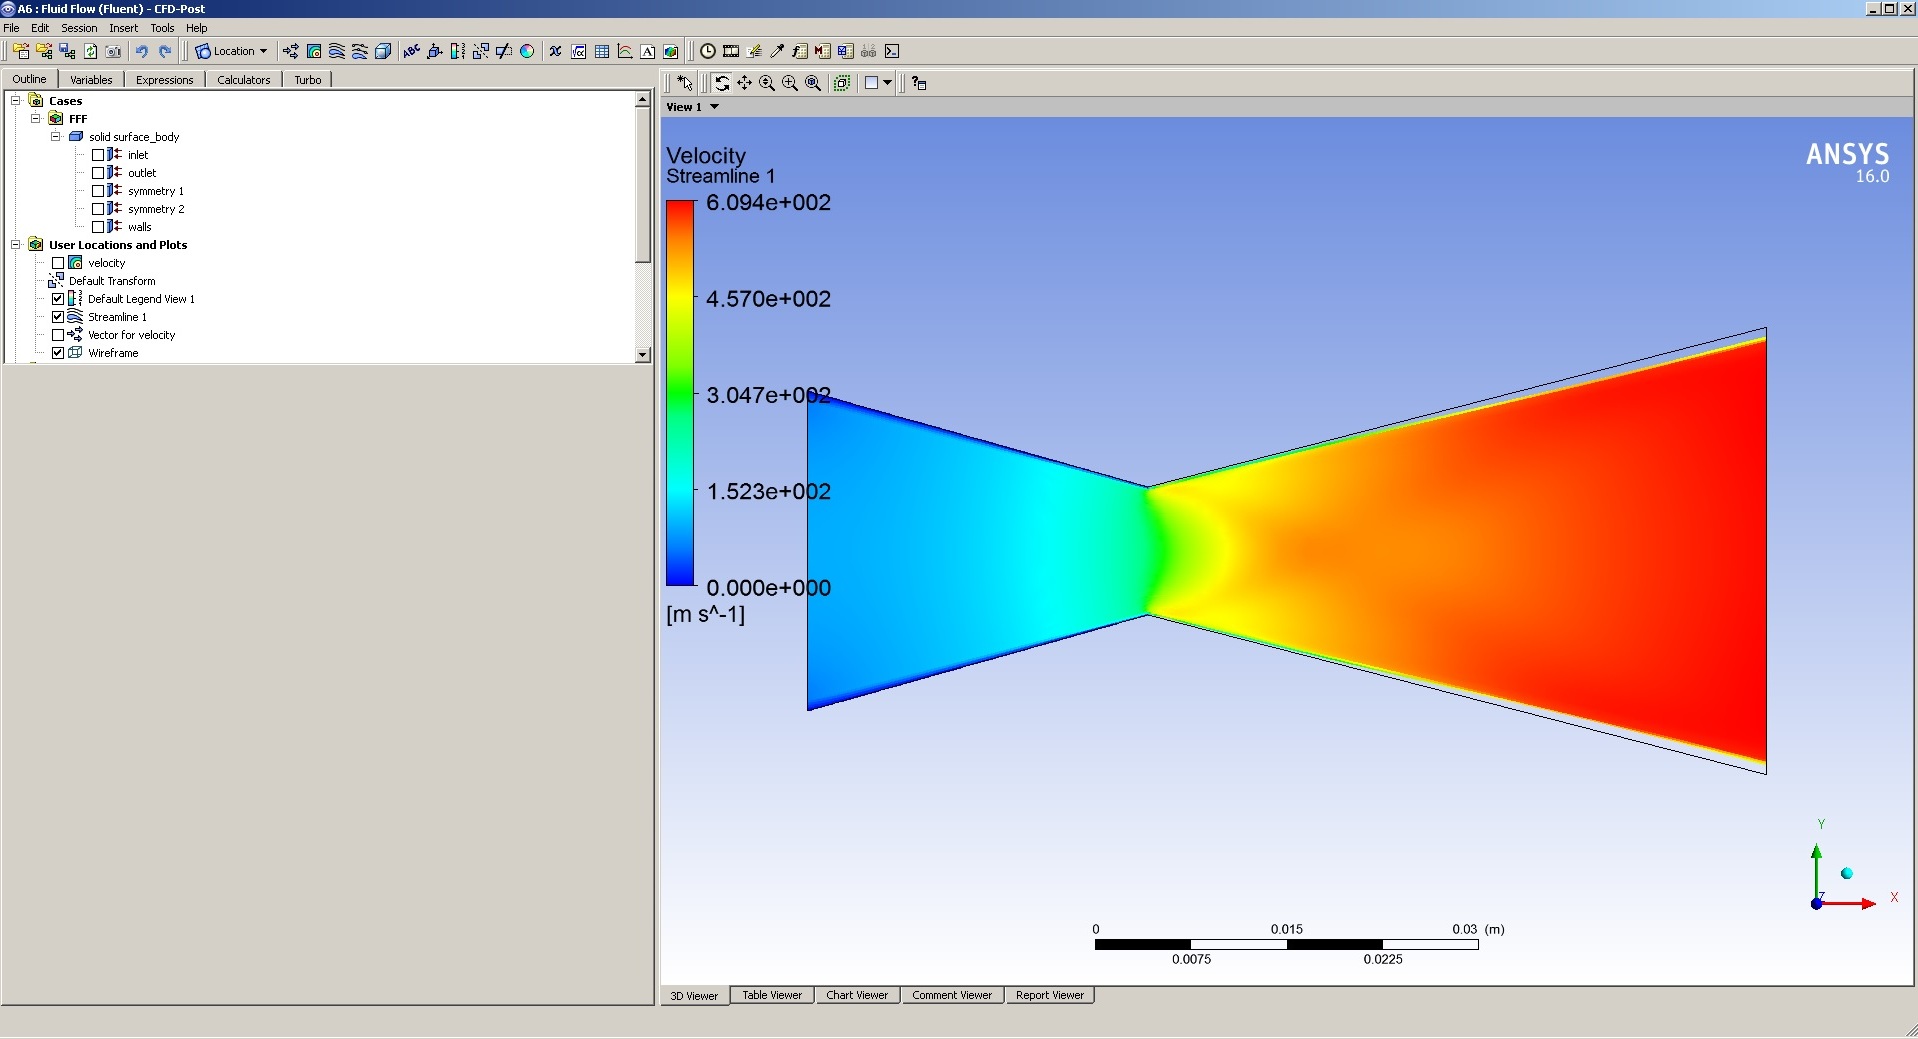Click the Save State disk icon
This screenshot has height=1039, width=1918.
coord(67,51)
